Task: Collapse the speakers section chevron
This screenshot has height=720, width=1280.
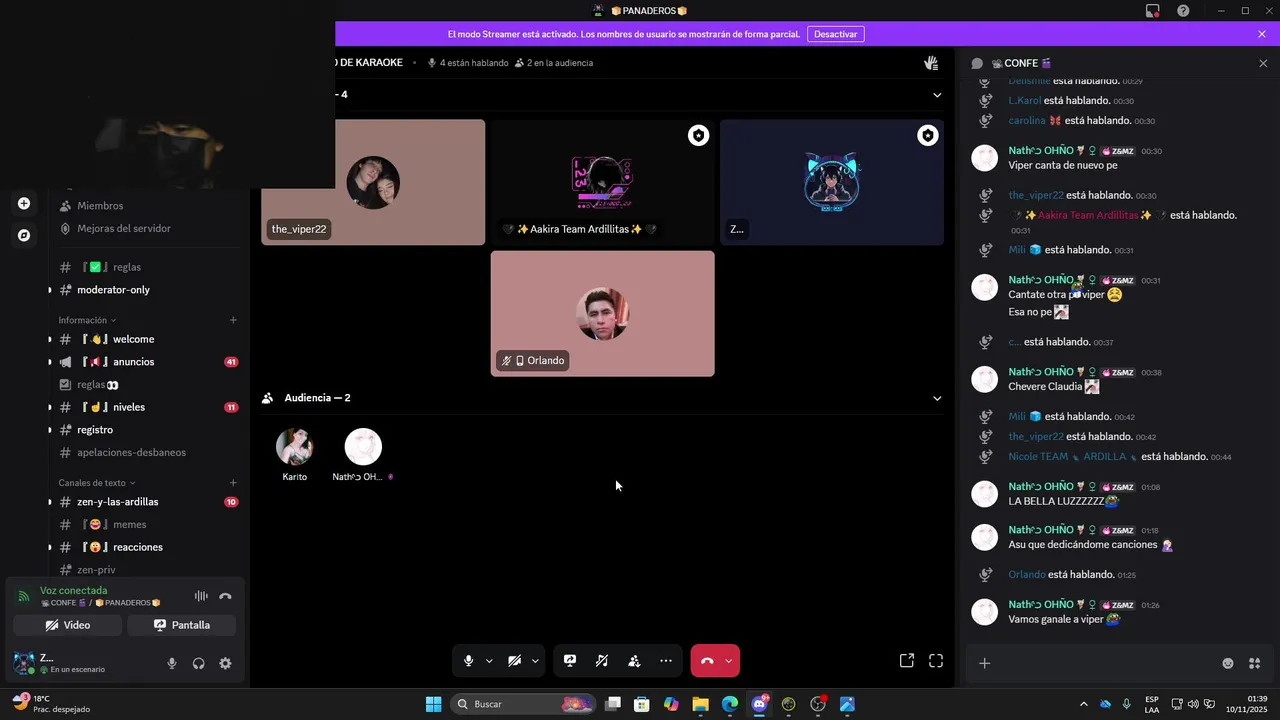Action: (937, 95)
